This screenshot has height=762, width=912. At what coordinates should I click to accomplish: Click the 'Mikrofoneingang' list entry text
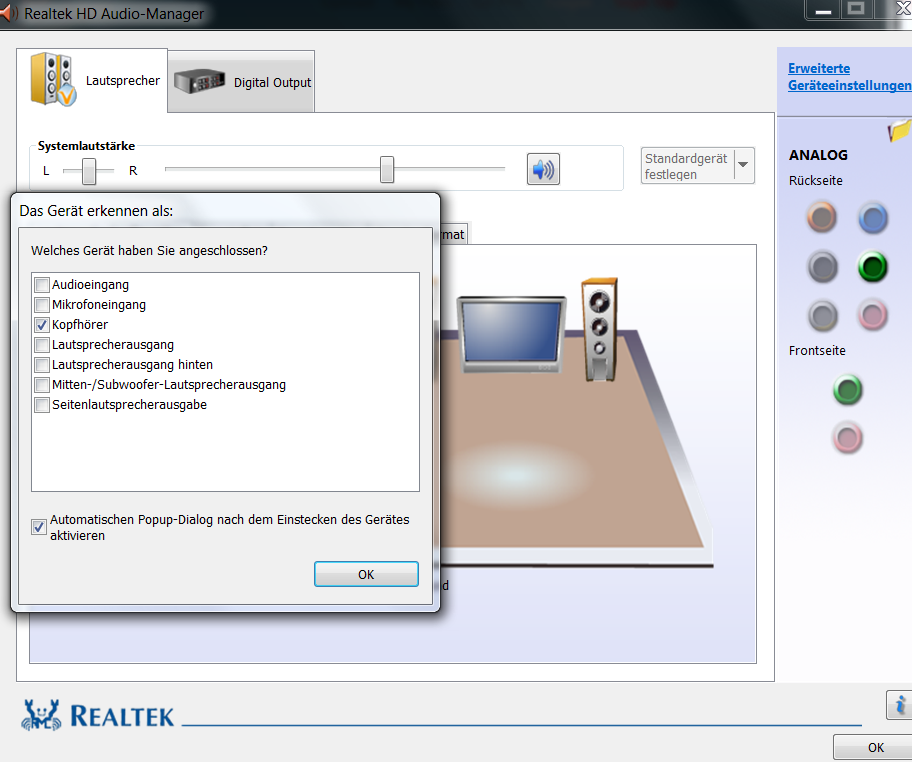click(x=99, y=305)
